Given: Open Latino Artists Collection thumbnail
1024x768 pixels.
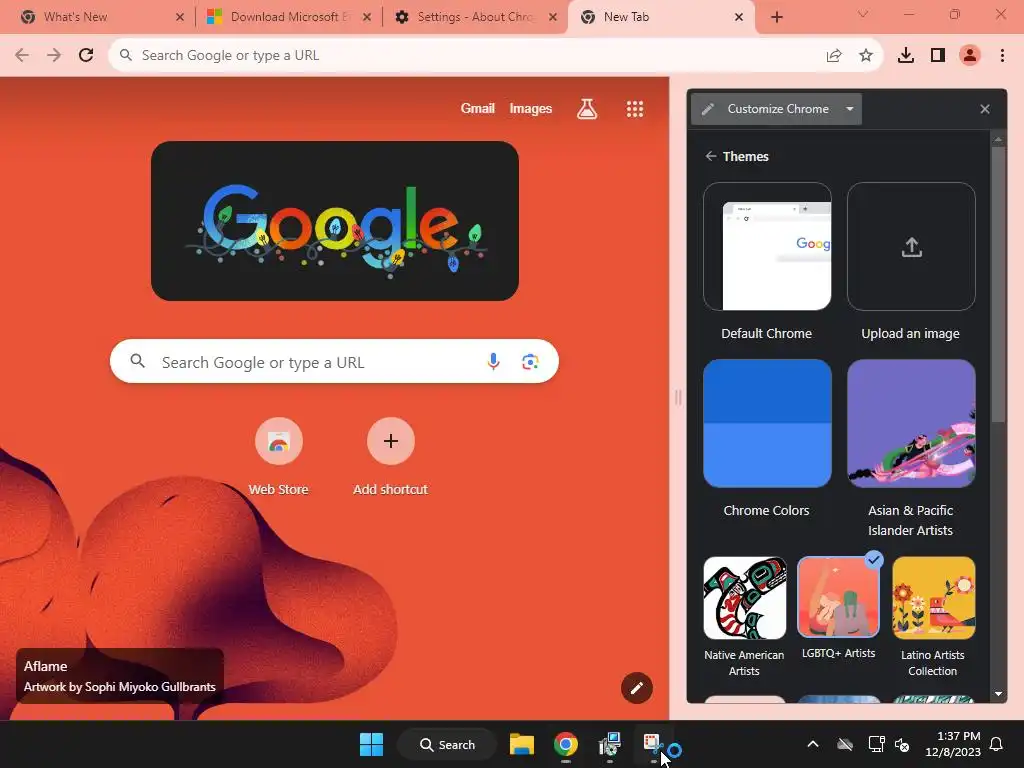Looking at the screenshot, I should [x=933, y=598].
